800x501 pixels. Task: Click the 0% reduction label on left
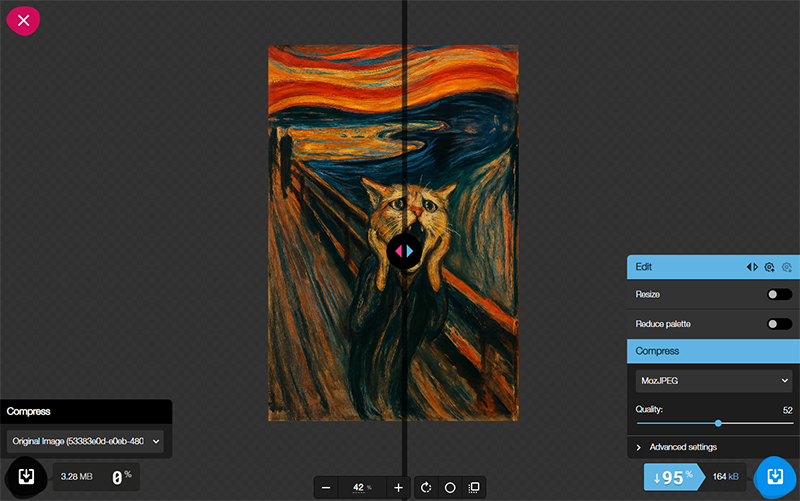click(x=121, y=477)
